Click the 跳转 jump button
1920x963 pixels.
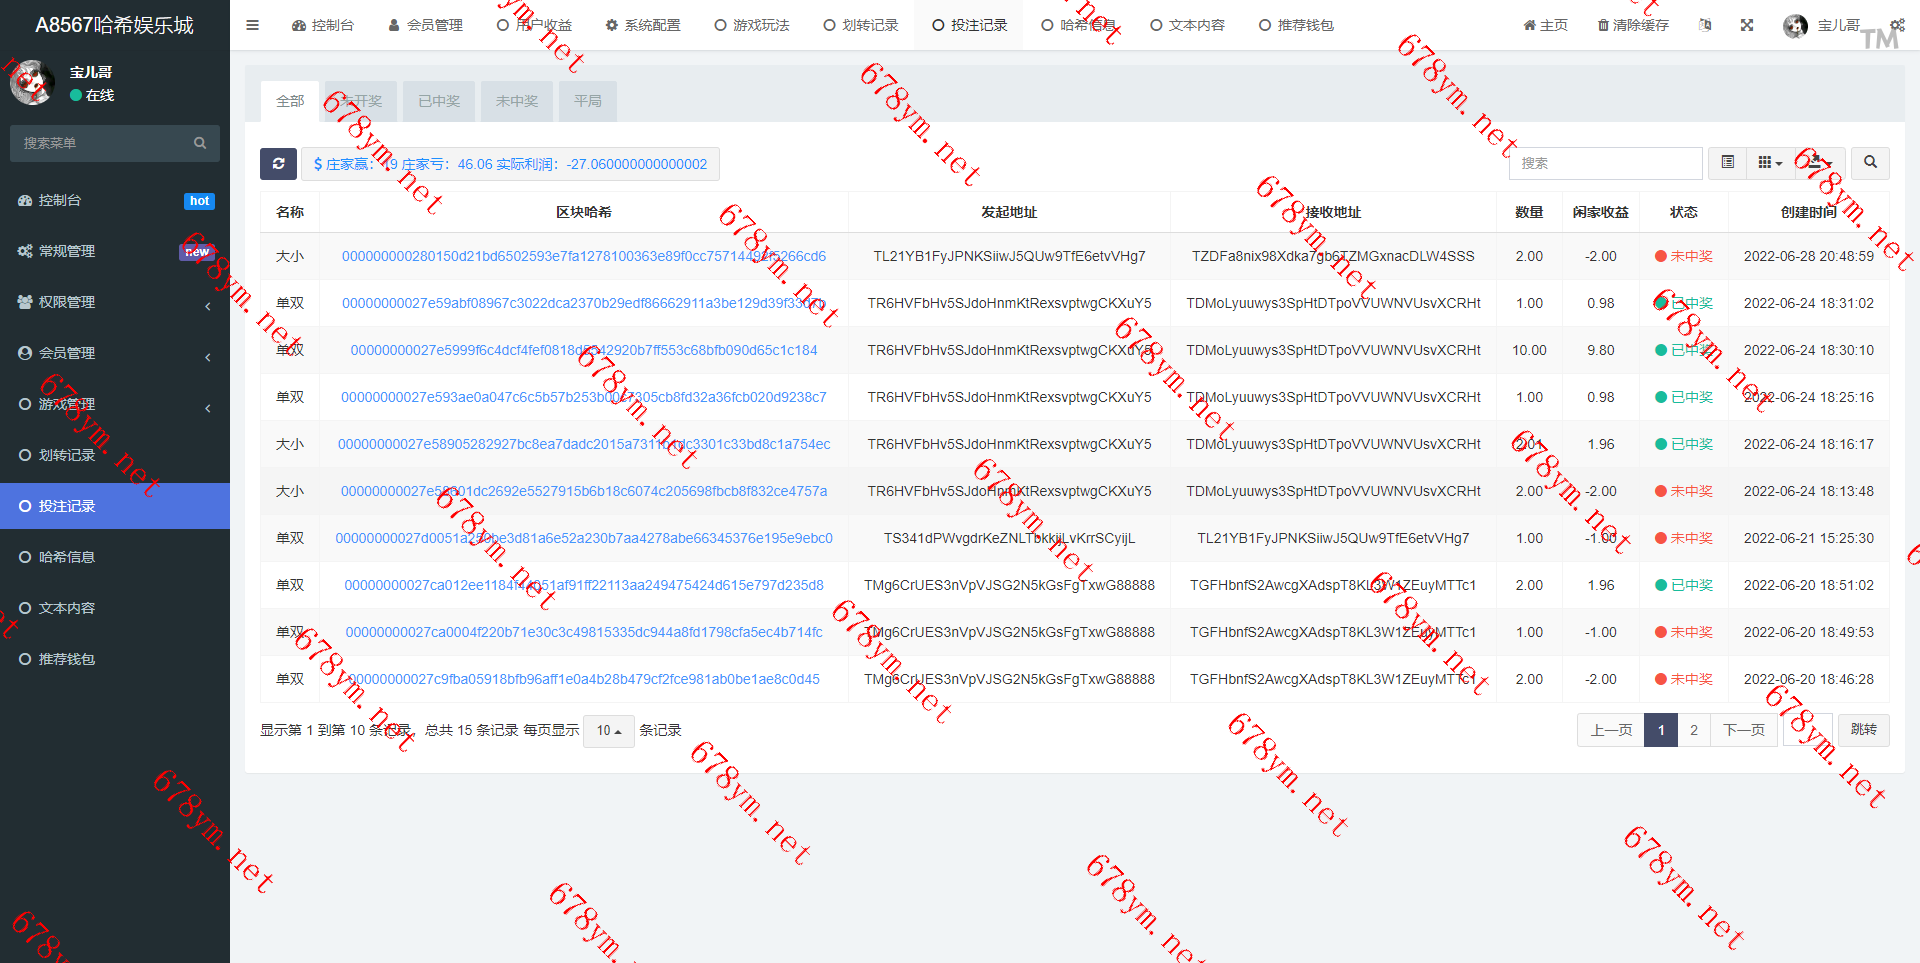1863,730
